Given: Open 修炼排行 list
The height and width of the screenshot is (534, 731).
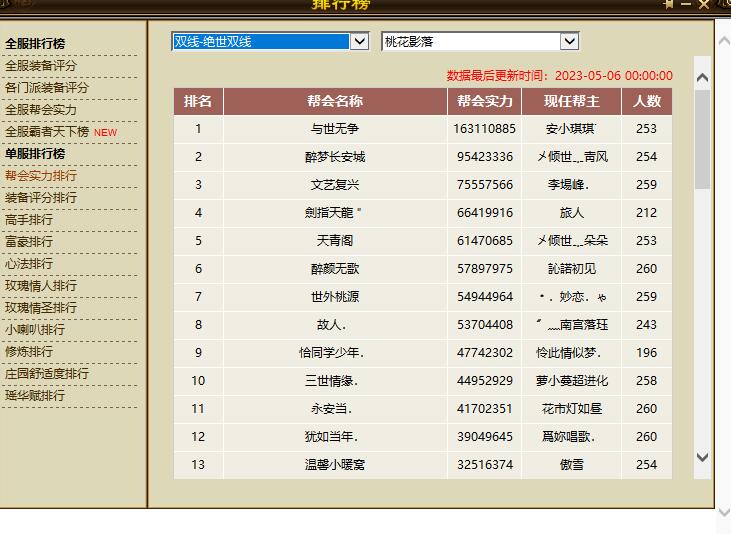Looking at the screenshot, I should tap(29, 352).
